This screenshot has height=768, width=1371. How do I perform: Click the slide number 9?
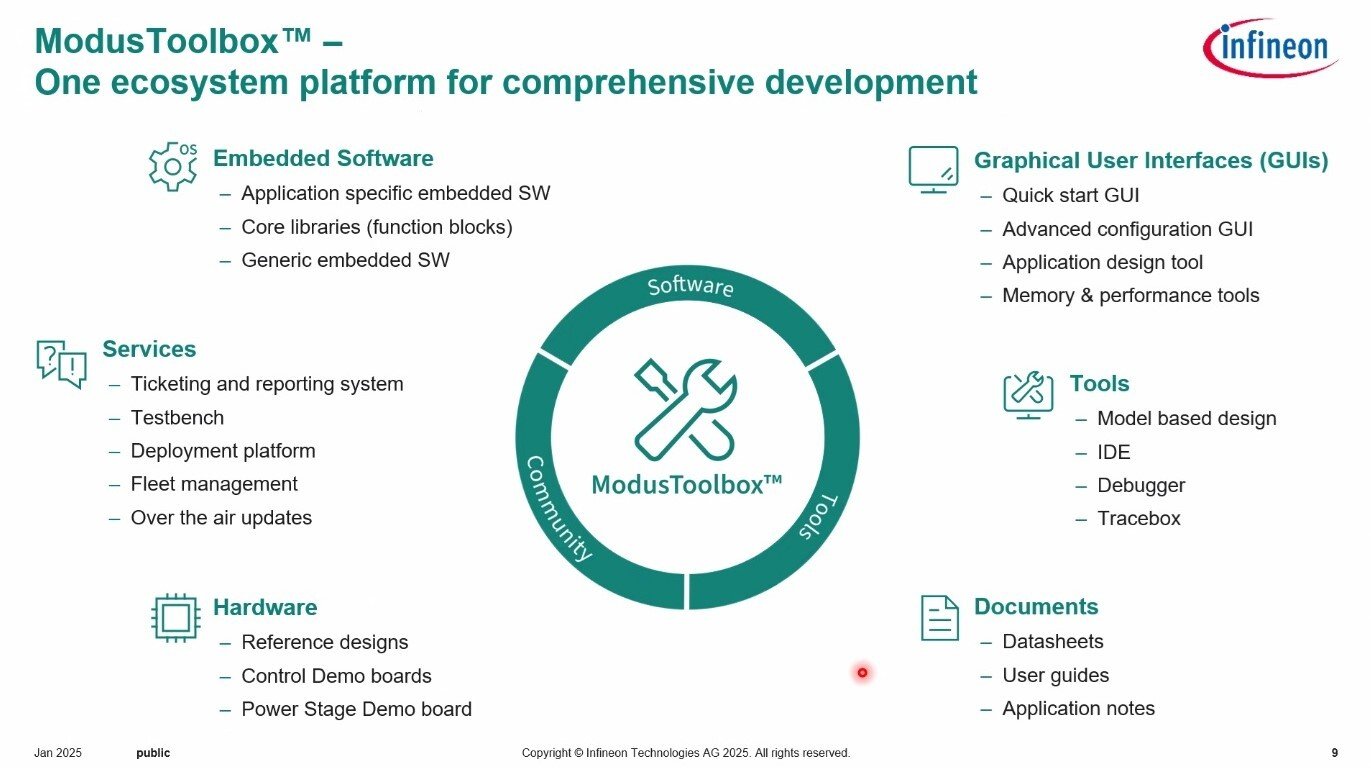click(x=1335, y=753)
